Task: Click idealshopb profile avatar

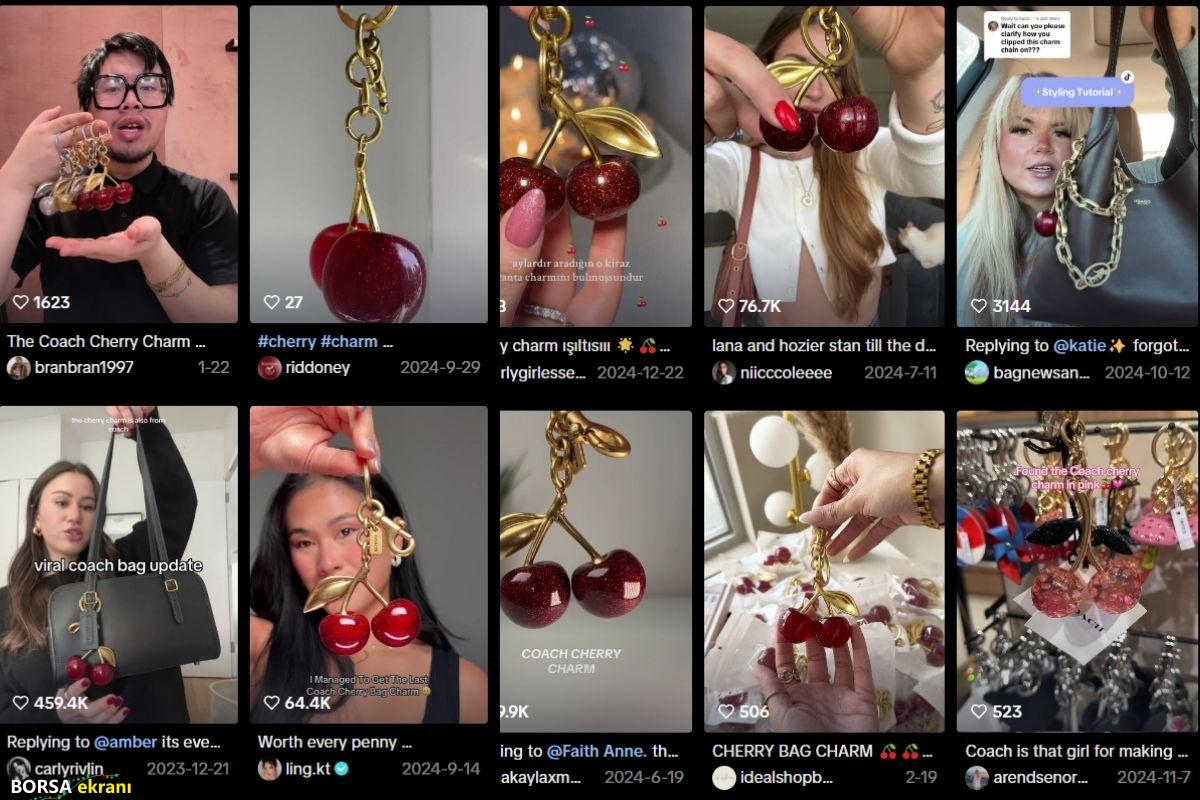Action: pos(724,777)
